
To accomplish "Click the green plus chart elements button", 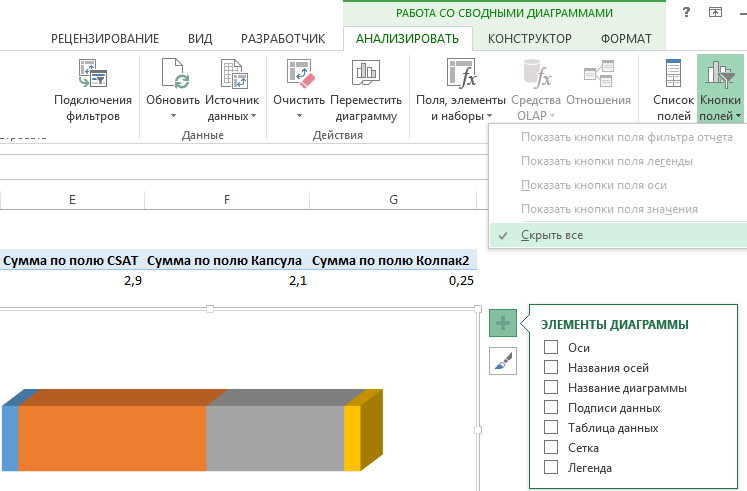I will coord(503,323).
